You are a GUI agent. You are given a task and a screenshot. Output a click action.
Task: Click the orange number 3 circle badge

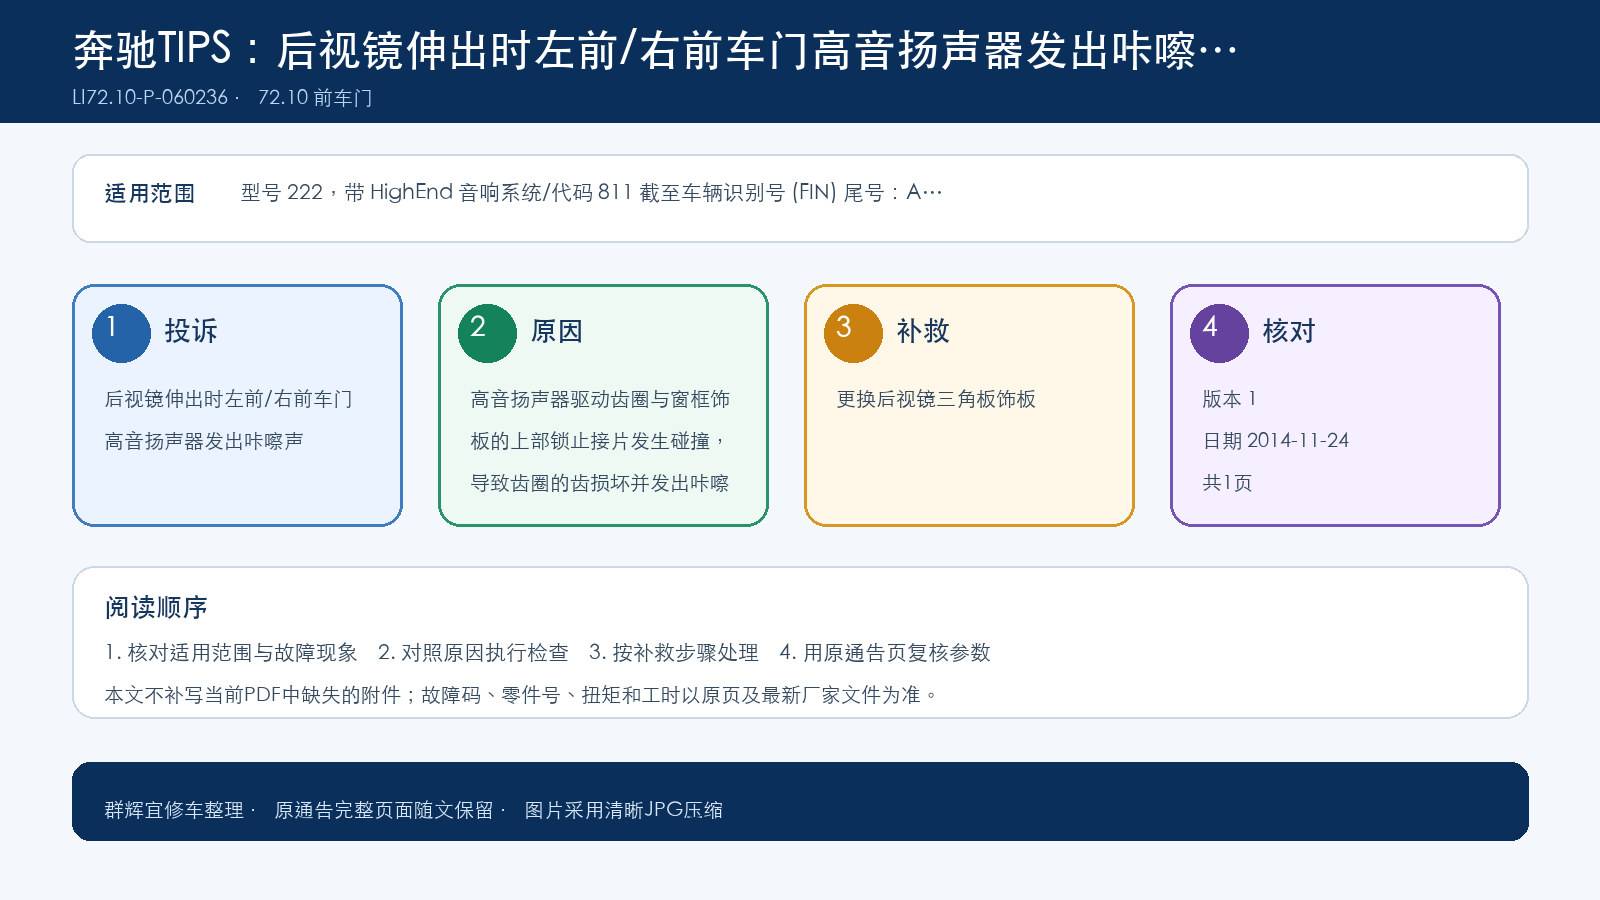click(x=853, y=333)
